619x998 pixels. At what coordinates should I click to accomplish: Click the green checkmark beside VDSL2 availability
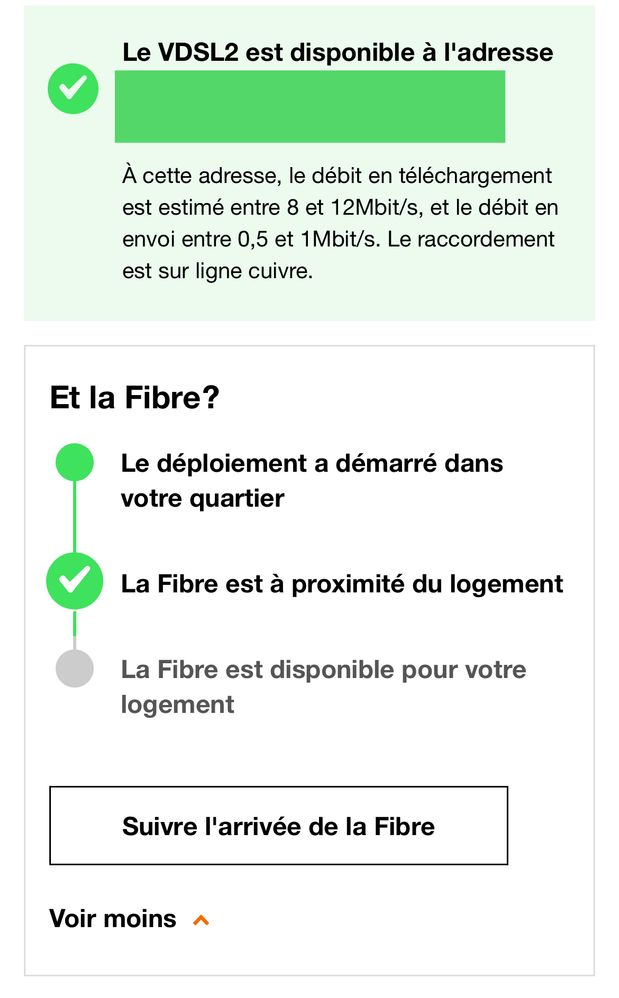(73, 90)
